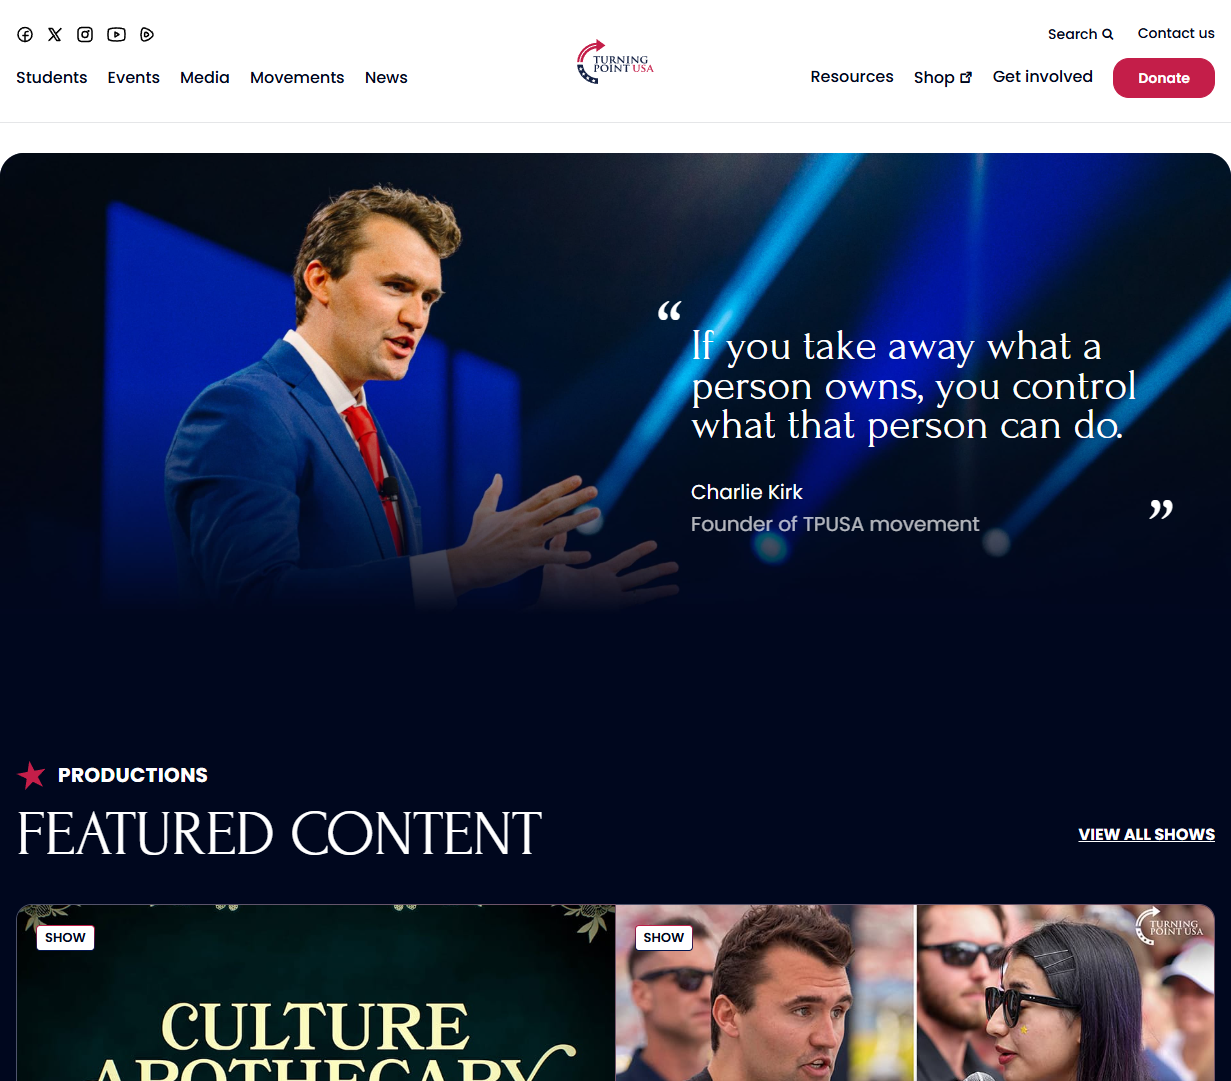Click the SHOW badge on the second card
This screenshot has width=1231, height=1081.
tap(664, 937)
